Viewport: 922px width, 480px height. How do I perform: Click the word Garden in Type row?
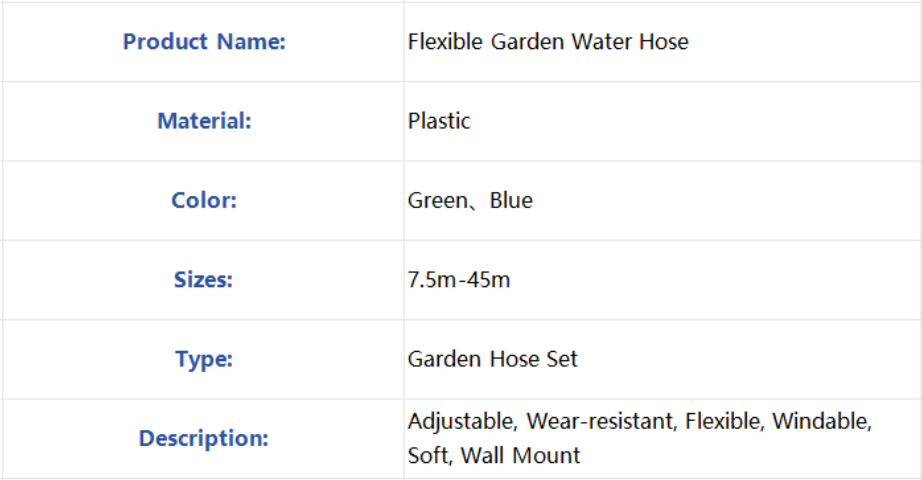(x=445, y=359)
